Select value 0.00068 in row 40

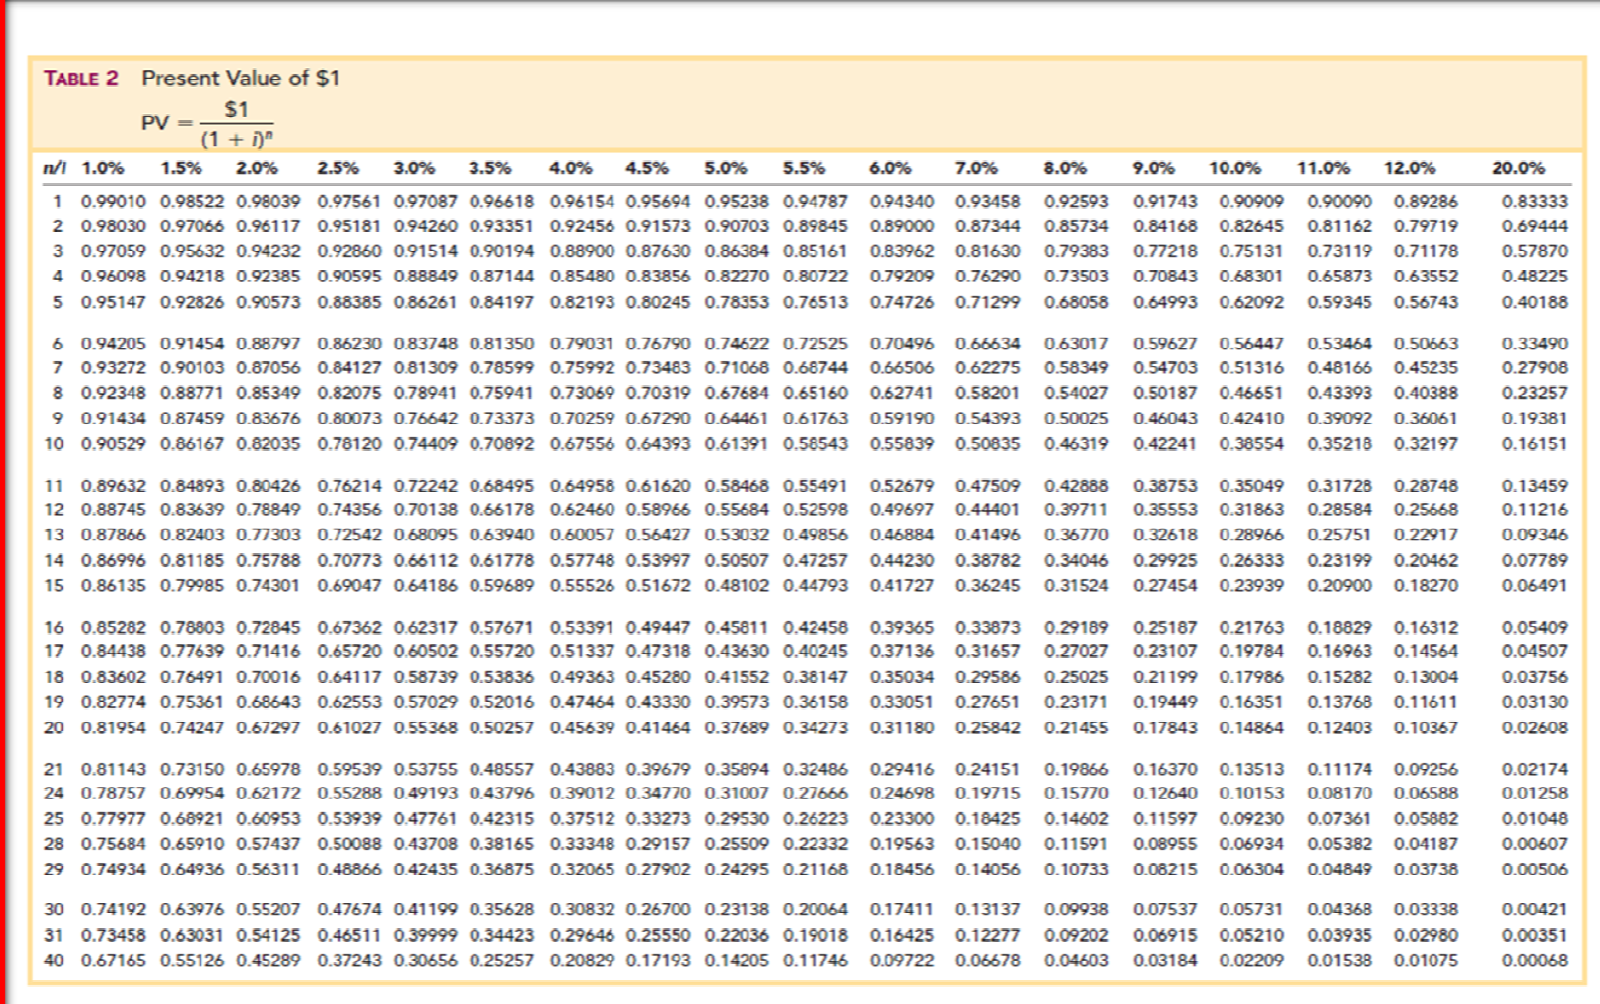(1535, 961)
